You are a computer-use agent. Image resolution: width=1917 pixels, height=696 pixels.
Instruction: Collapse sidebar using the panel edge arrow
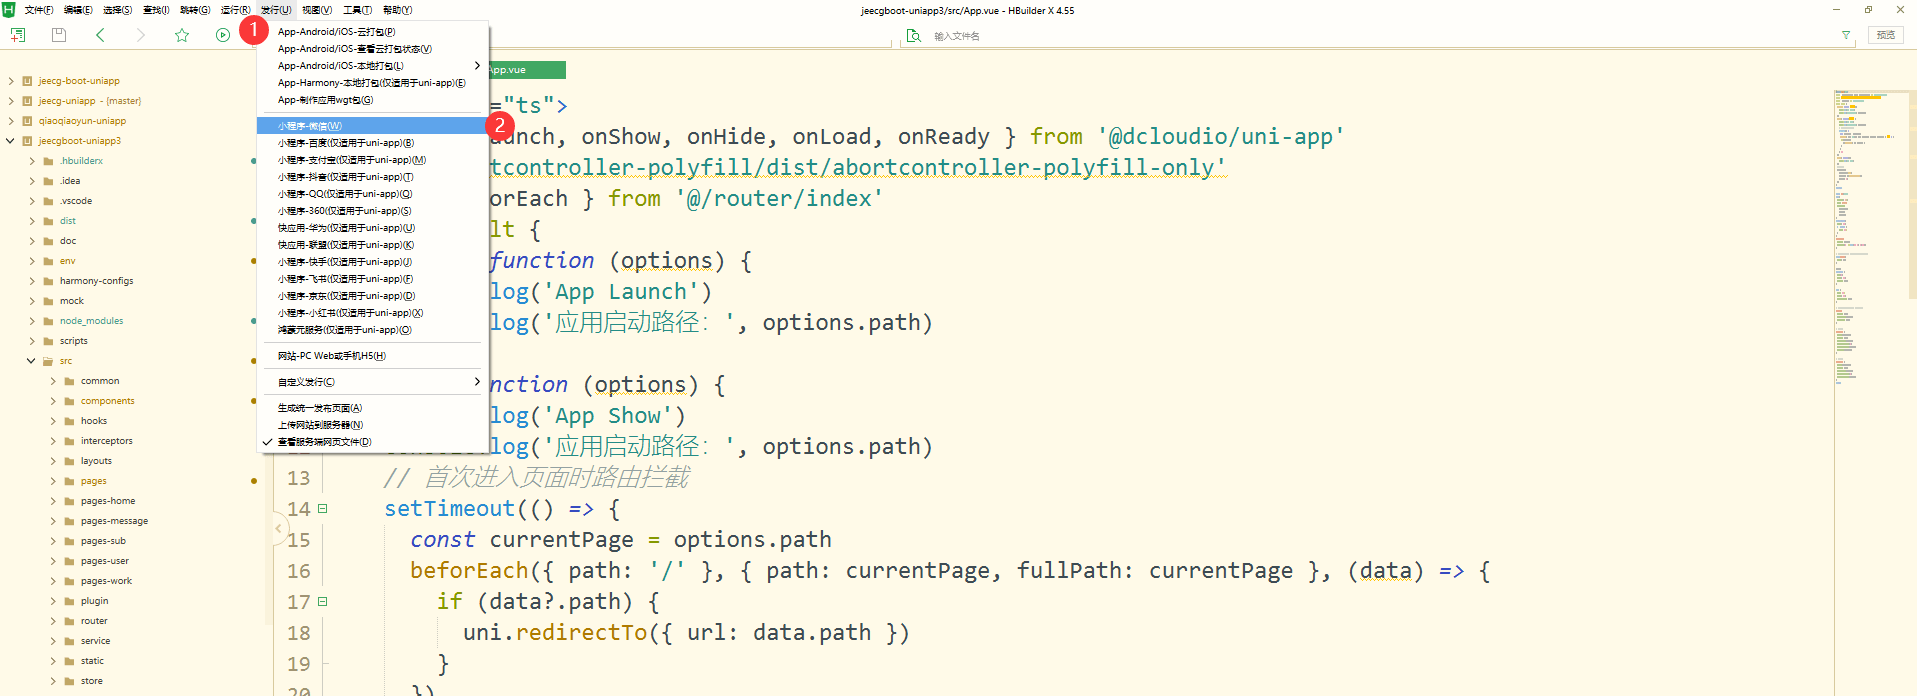pos(278,528)
